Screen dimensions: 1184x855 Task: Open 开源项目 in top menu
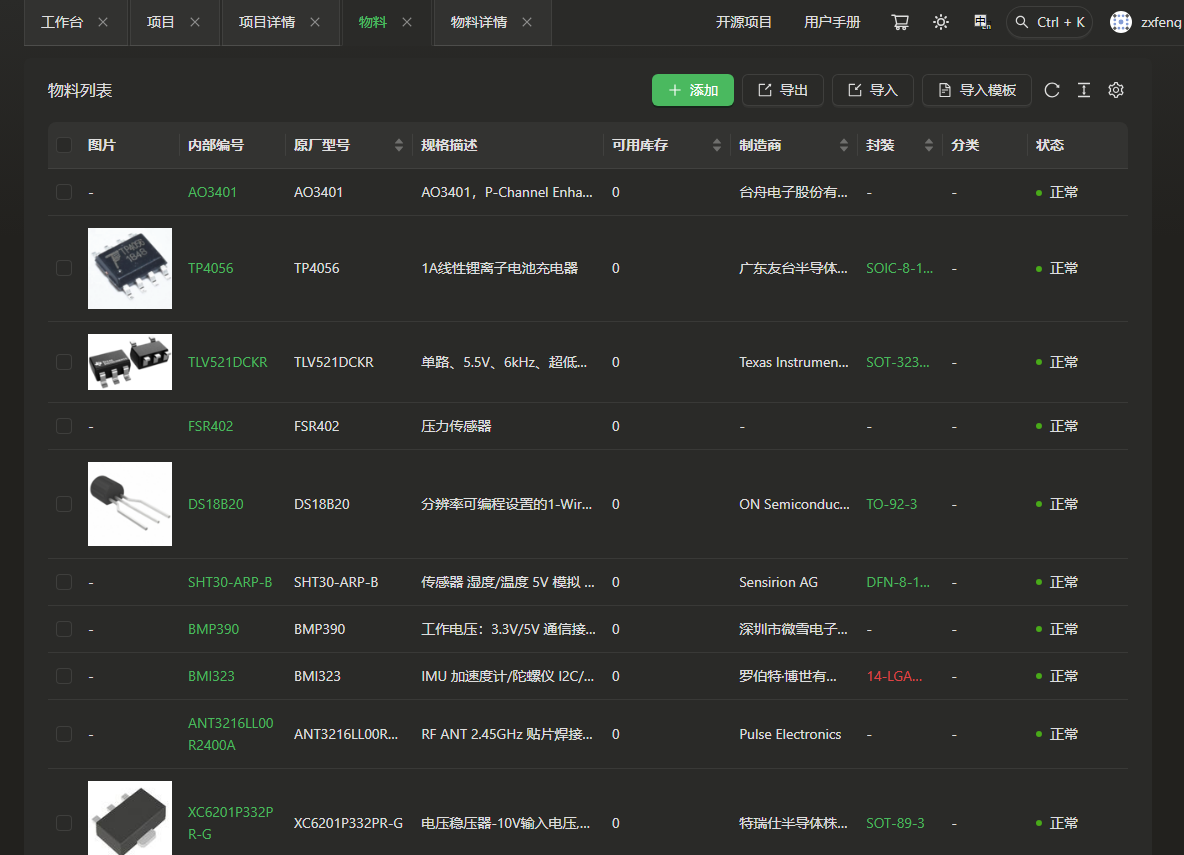[744, 22]
